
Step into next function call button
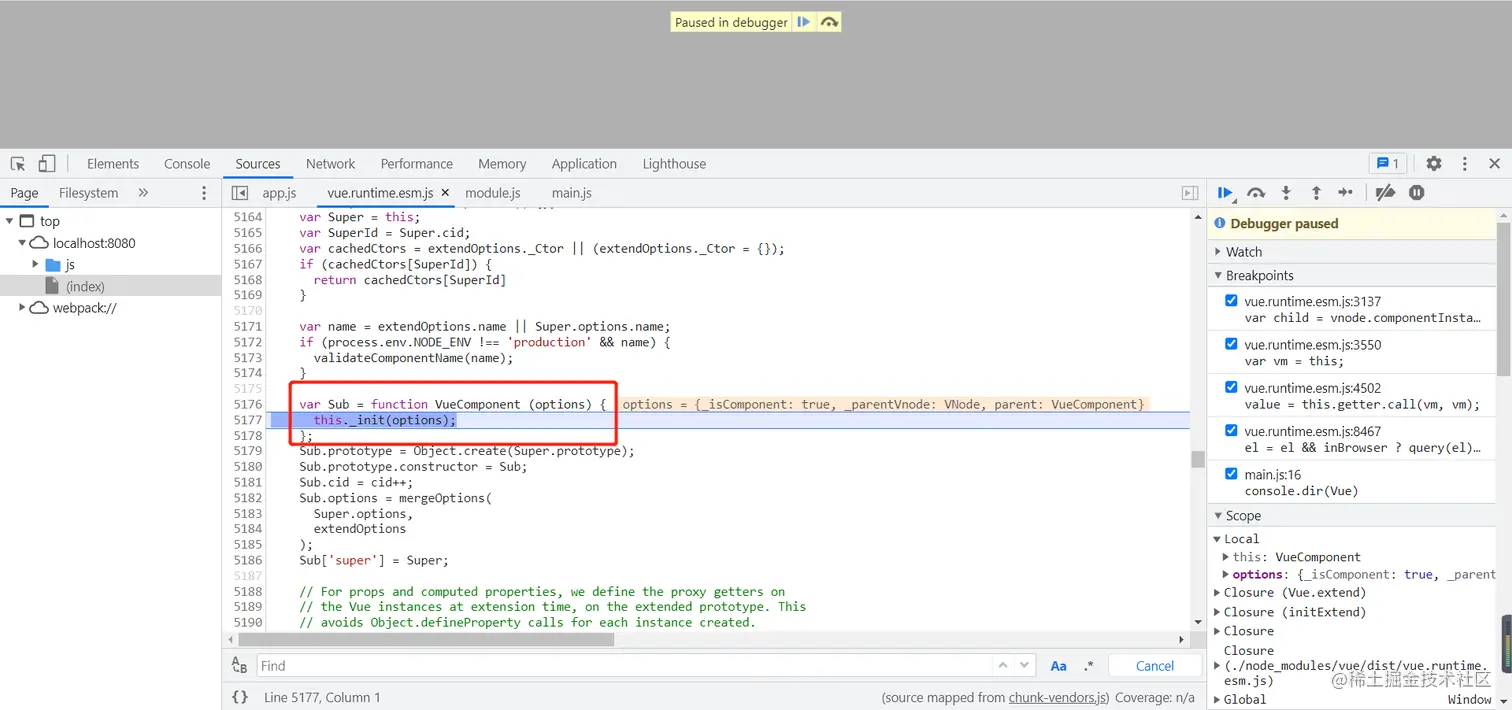tap(1286, 193)
